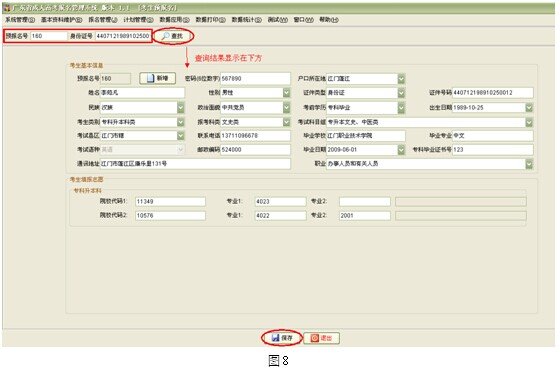Click the red 退出 exit button
559x372 pixels.
point(322,338)
